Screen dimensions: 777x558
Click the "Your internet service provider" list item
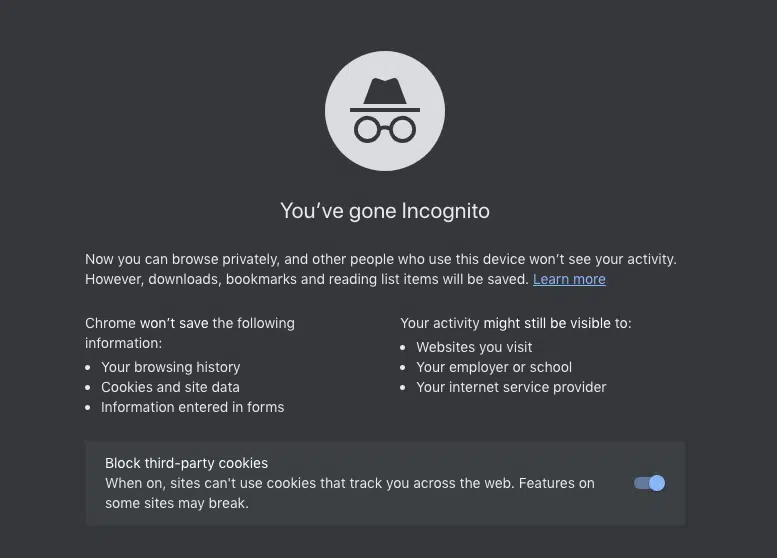(x=511, y=387)
